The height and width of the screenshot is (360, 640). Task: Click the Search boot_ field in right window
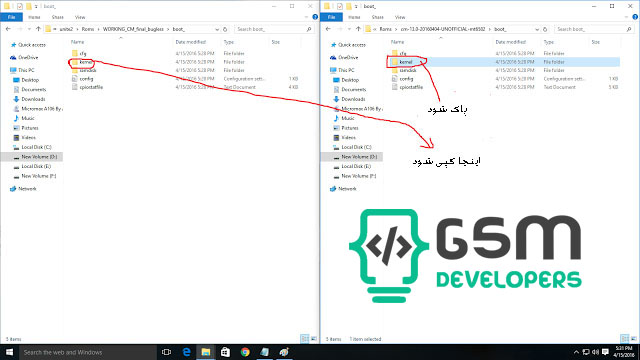(594, 29)
